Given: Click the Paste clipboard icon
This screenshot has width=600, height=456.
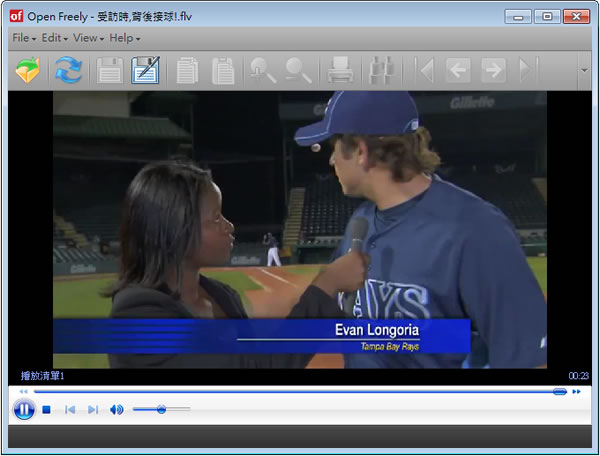Looking at the screenshot, I should pos(223,70).
